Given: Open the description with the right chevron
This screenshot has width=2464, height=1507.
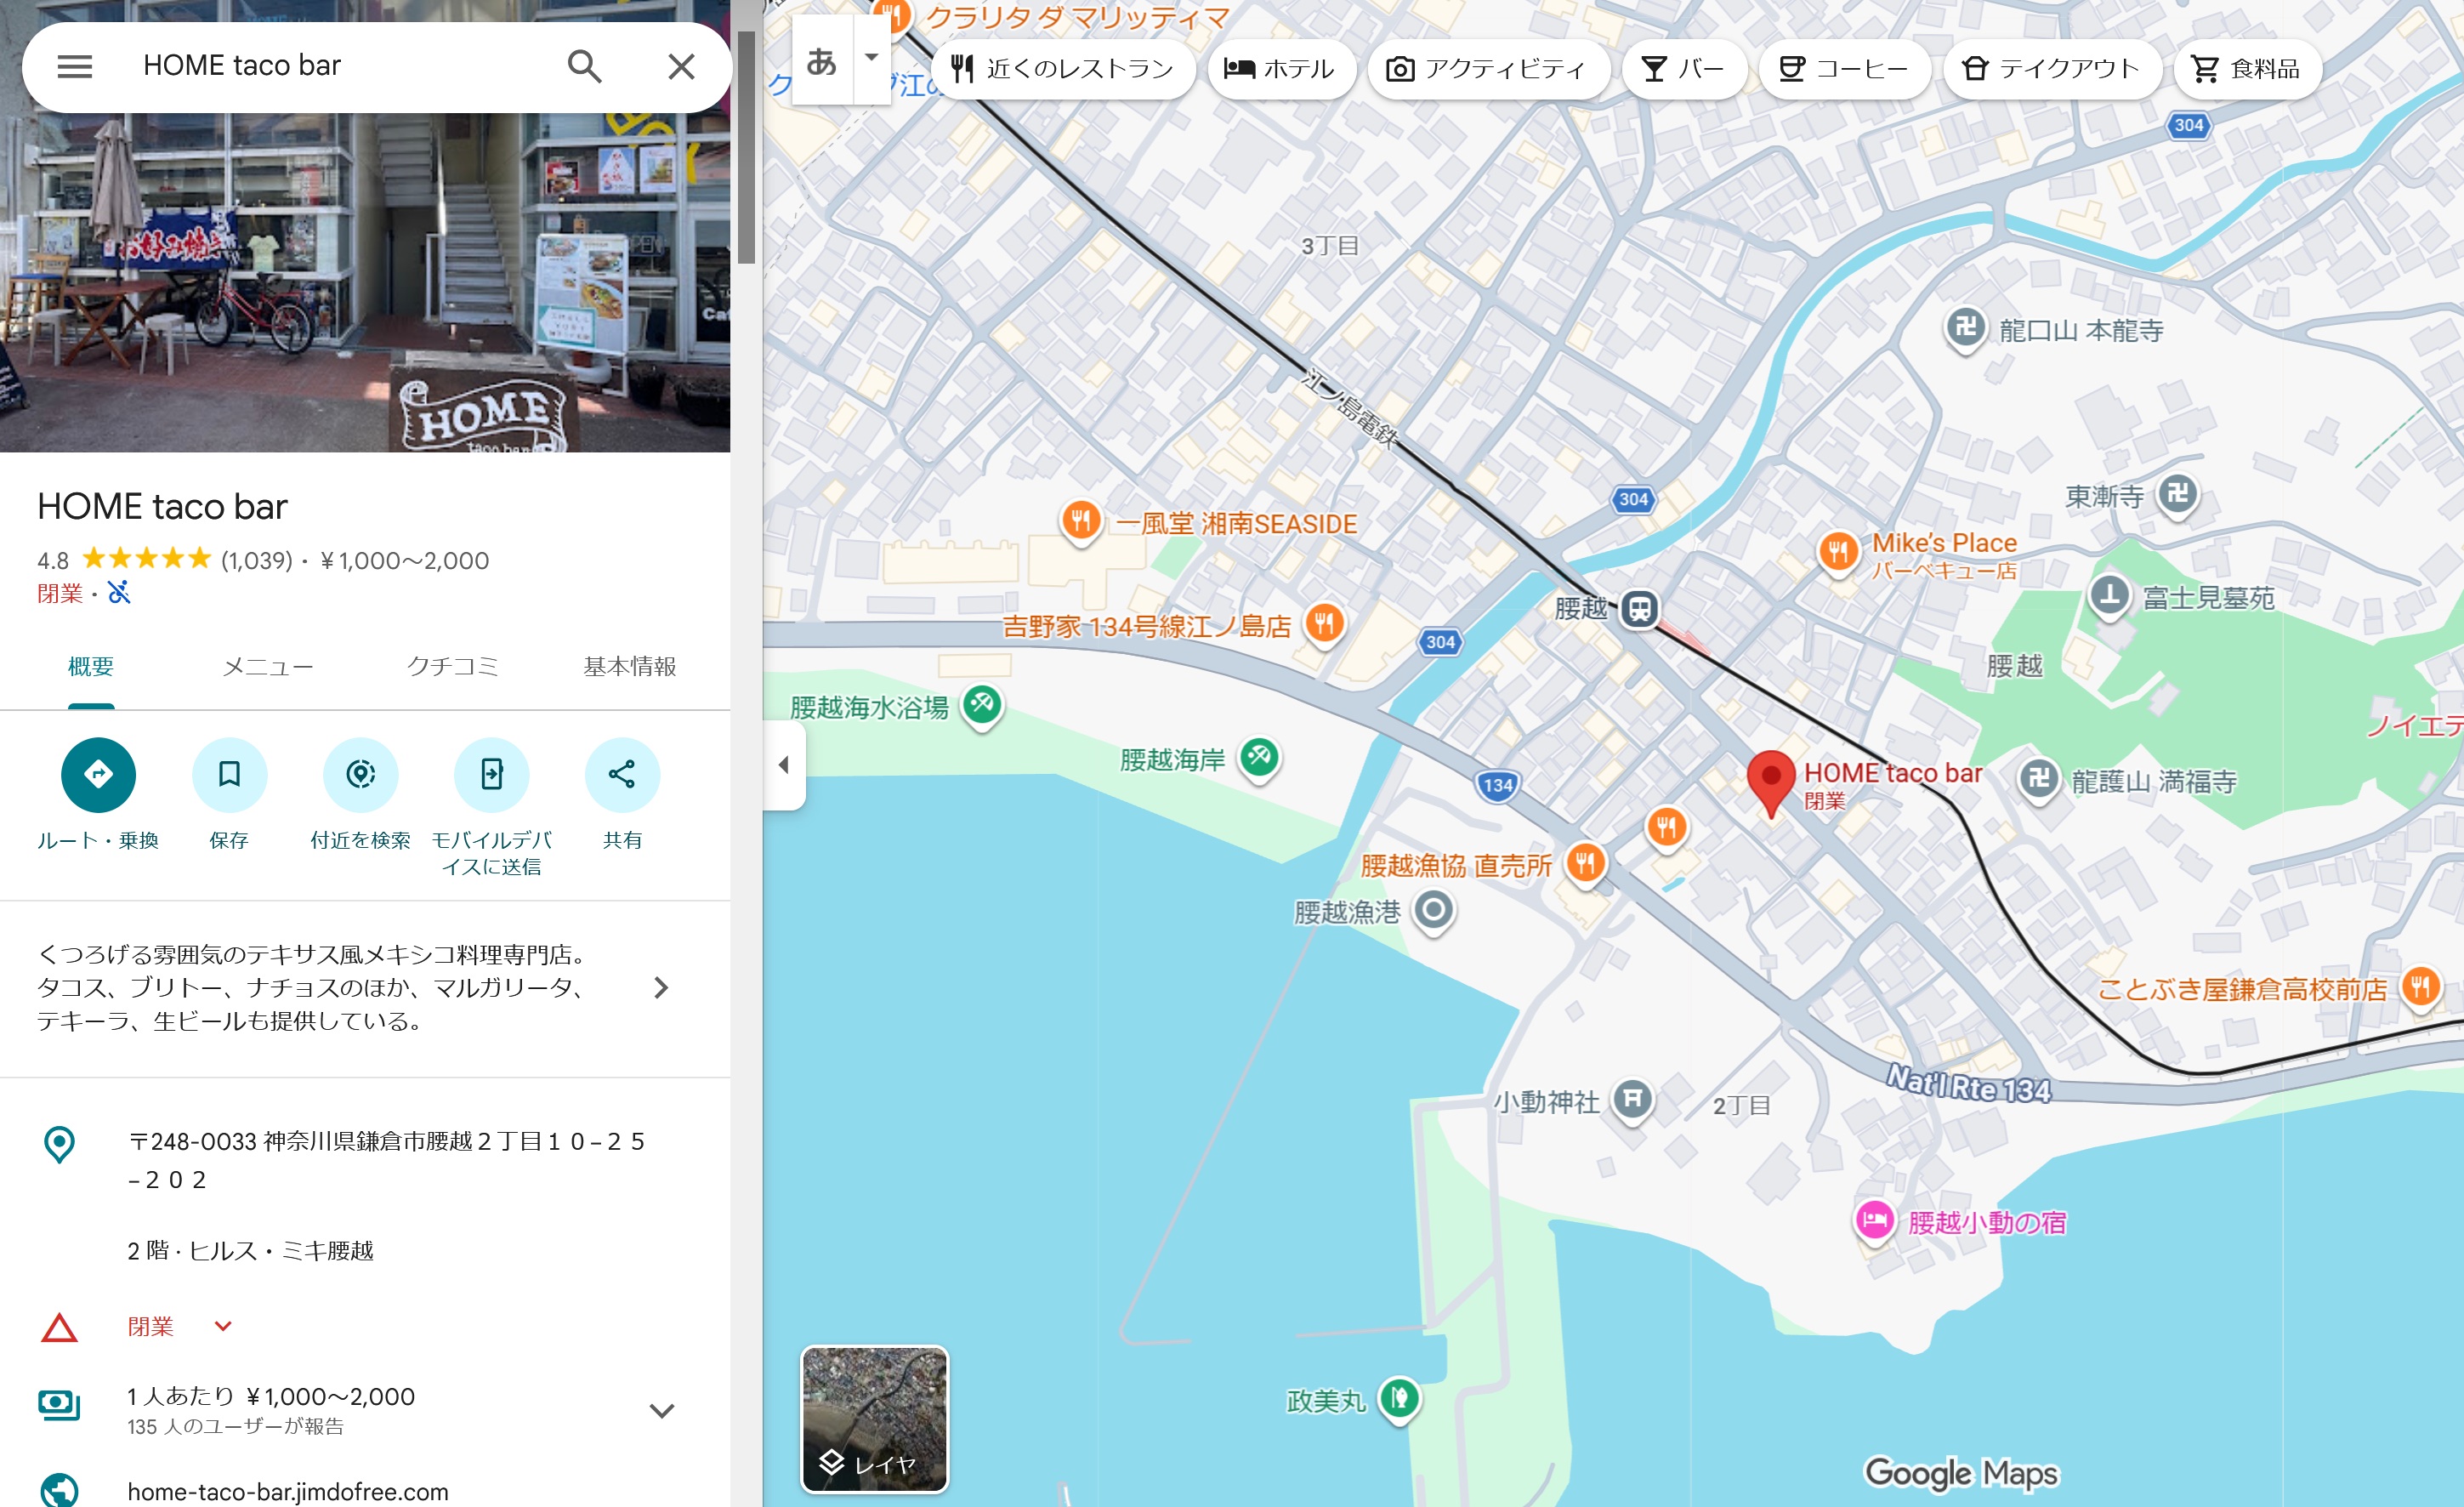Looking at the screenshot, I should (661, 988).
